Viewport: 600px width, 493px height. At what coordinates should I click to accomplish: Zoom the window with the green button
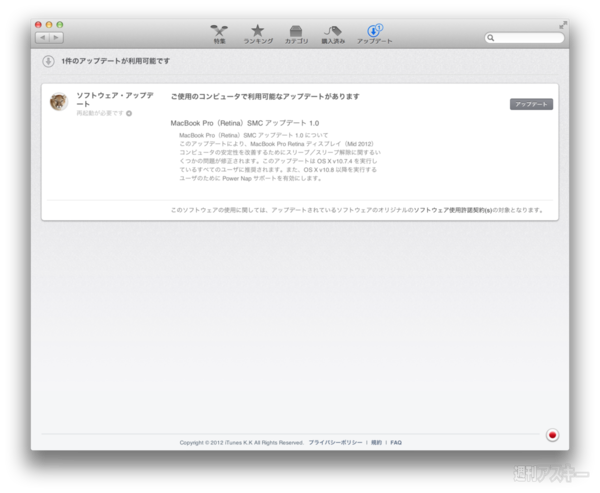60,24
